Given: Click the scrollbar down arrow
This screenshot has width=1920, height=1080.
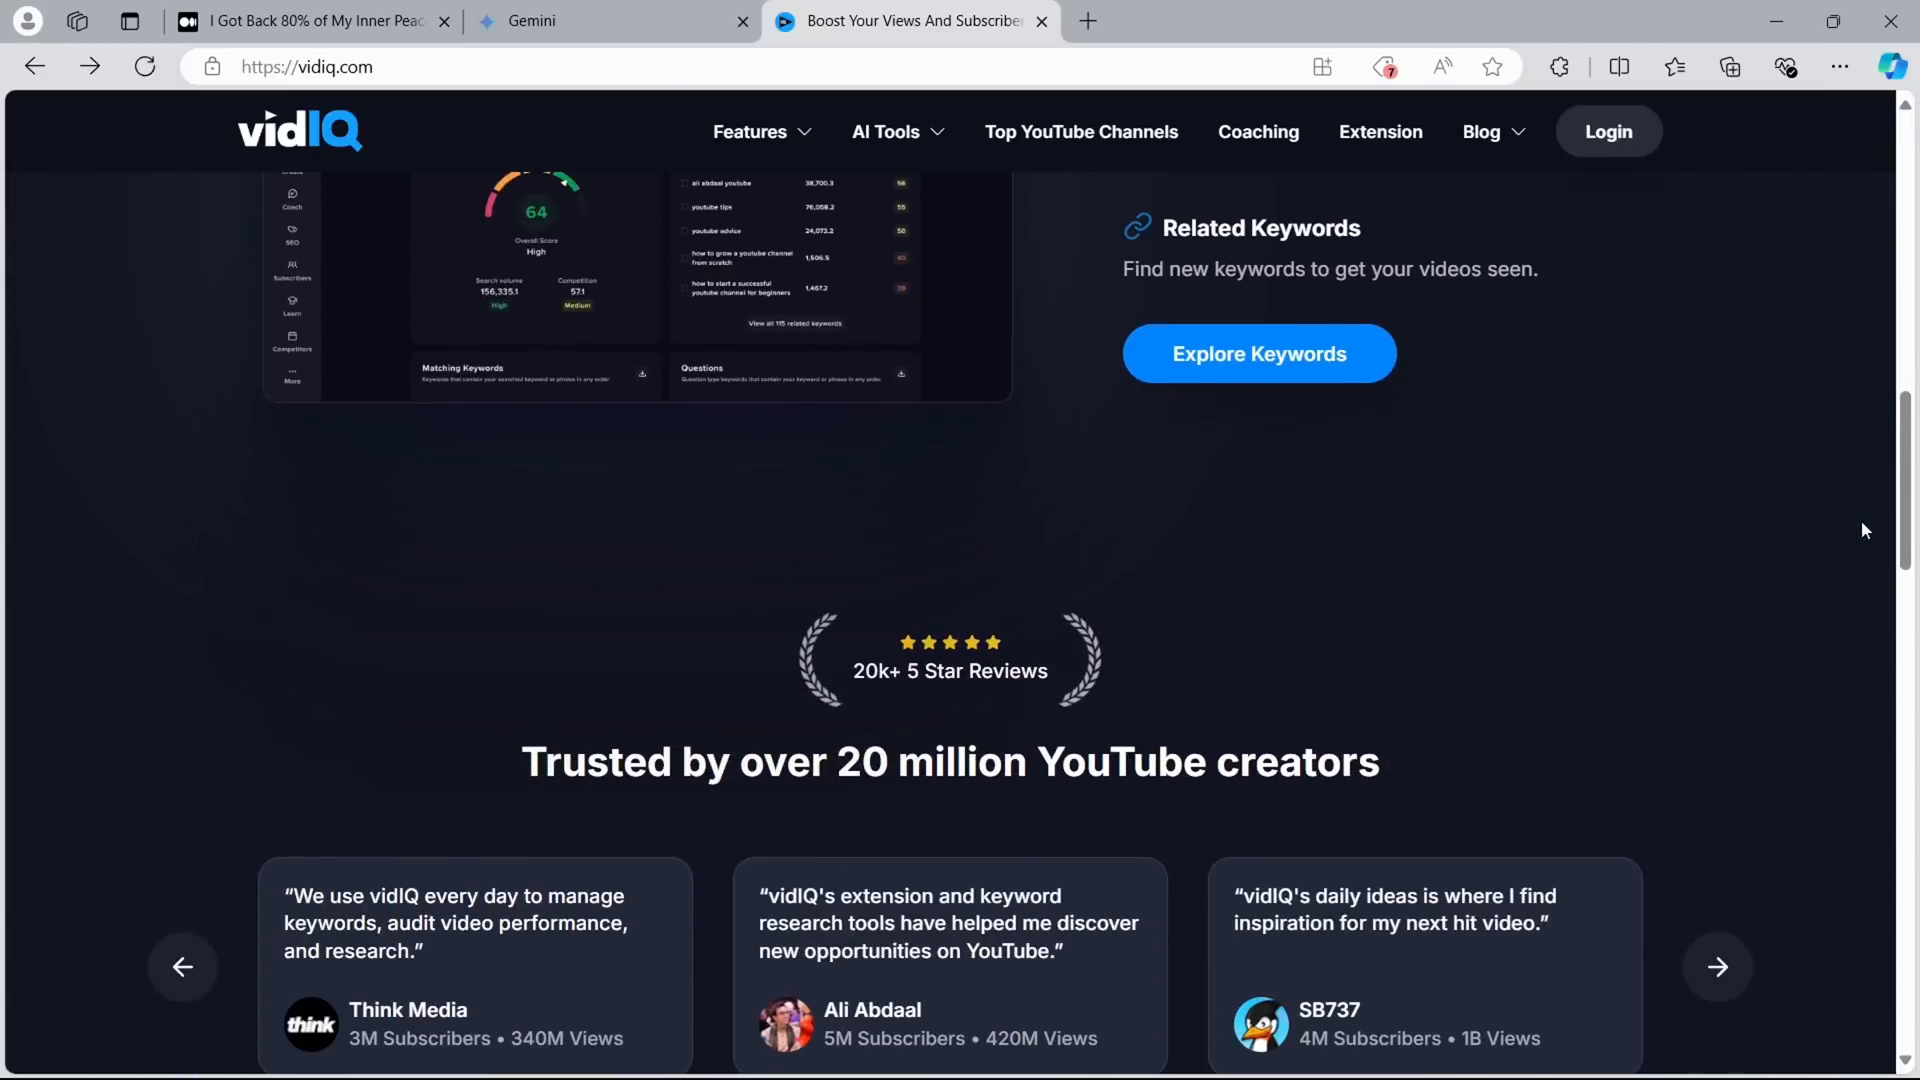Looking at the screenshot, I should [x=1905, y=1060].
